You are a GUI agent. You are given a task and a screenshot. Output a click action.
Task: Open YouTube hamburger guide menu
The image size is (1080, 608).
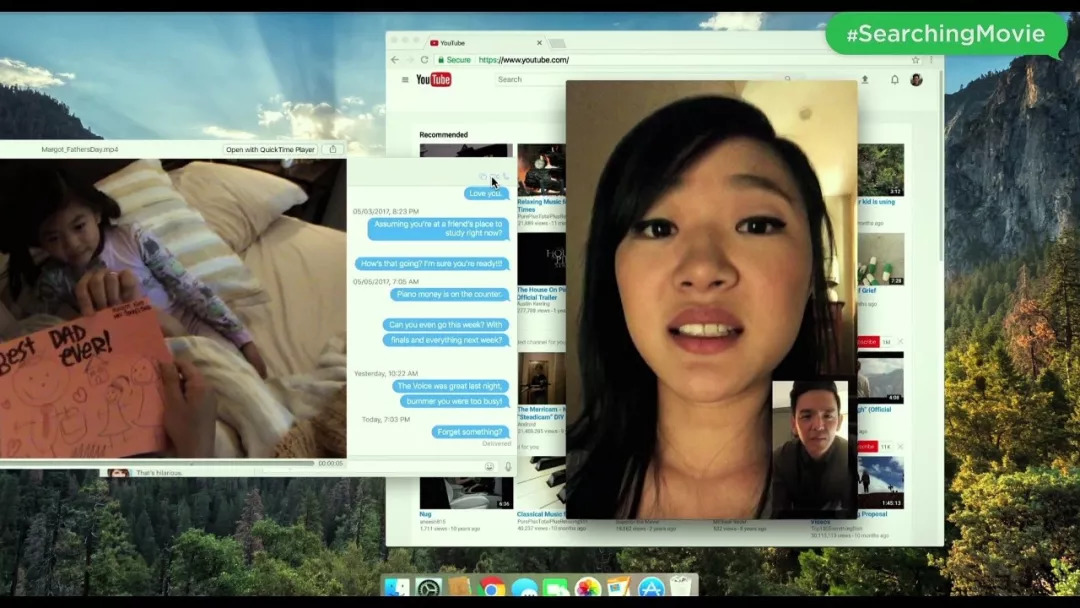pos(405,80)
